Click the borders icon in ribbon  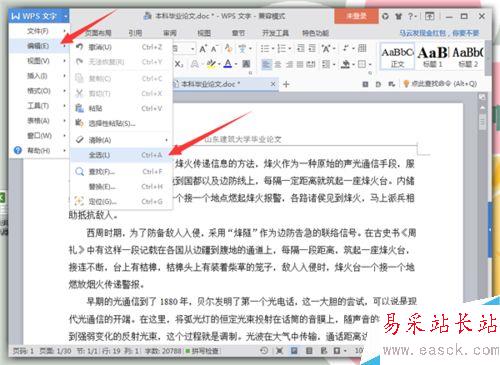point(362,64)
